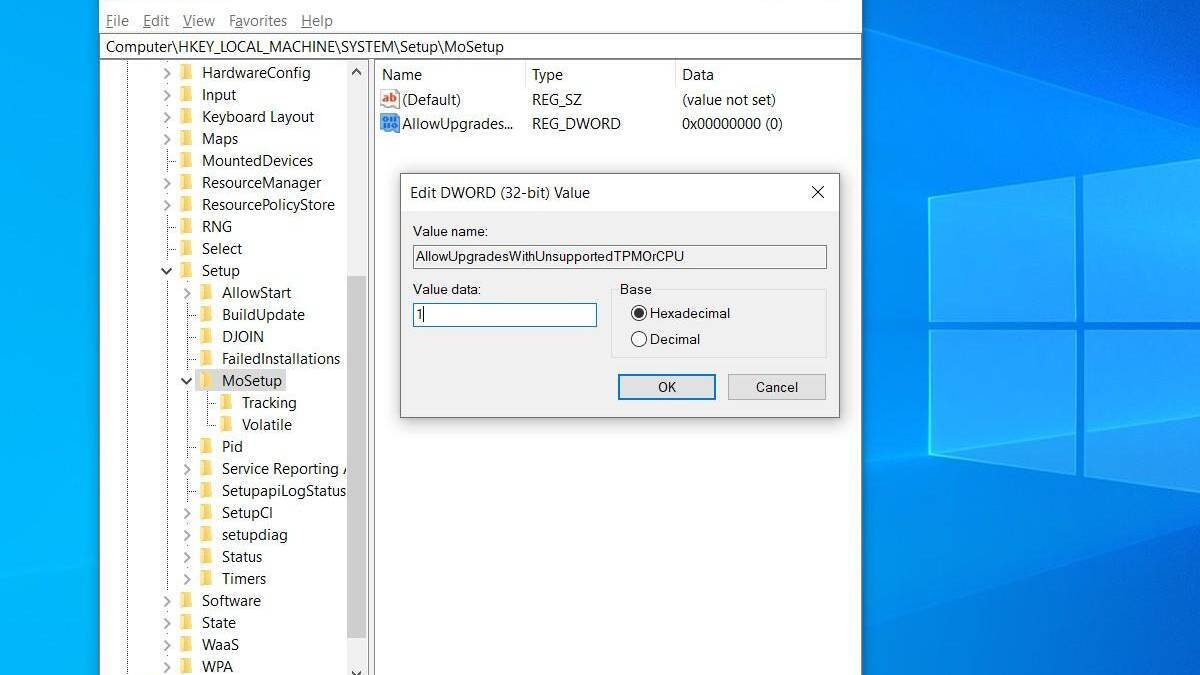Select the Keyboard Layout folder icon

(x=187, y=116)
